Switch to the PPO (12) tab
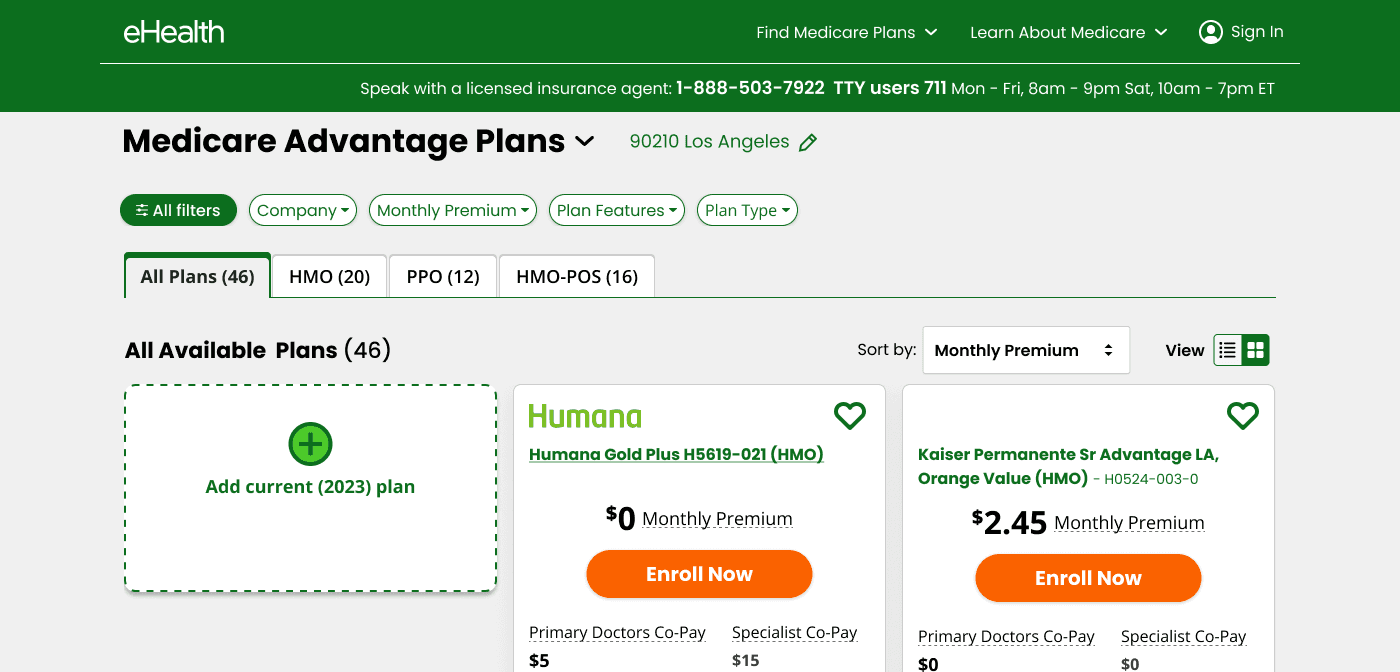Screen dimensions: 1400x672 (443, 276)
